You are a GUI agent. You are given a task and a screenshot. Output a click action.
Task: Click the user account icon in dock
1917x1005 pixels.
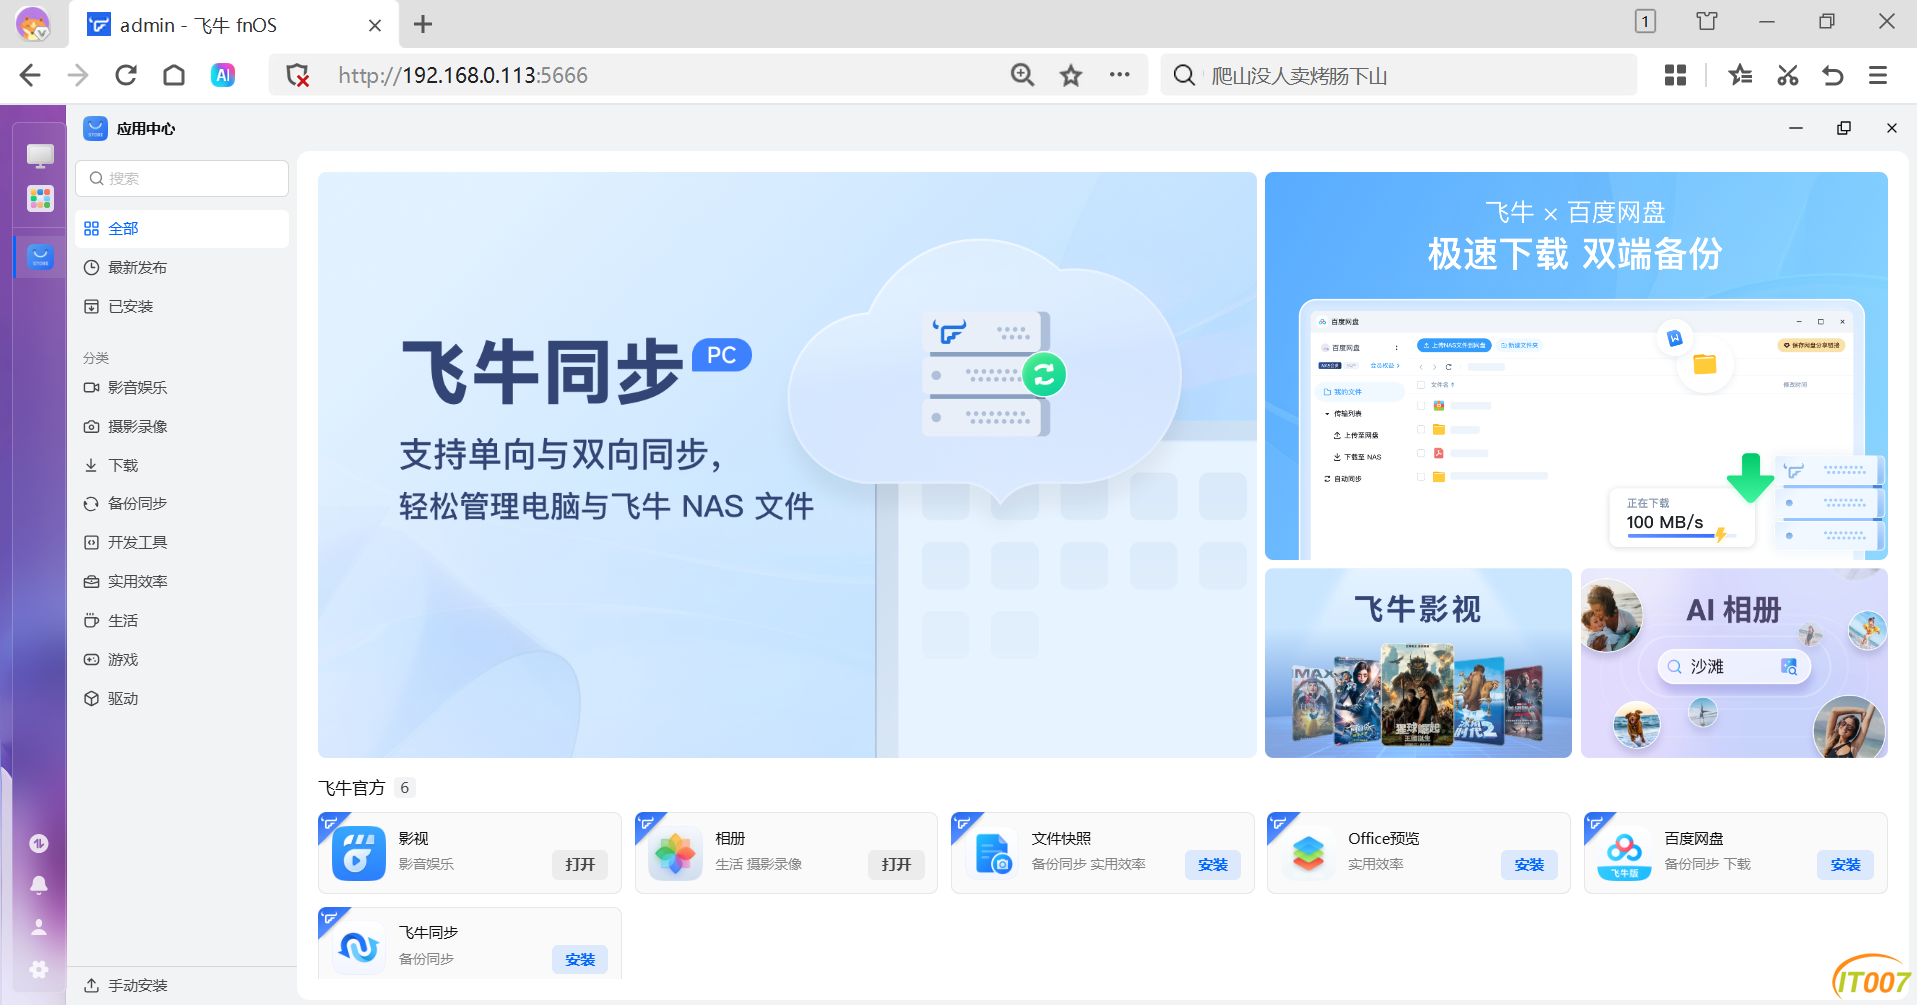point(39,927)
